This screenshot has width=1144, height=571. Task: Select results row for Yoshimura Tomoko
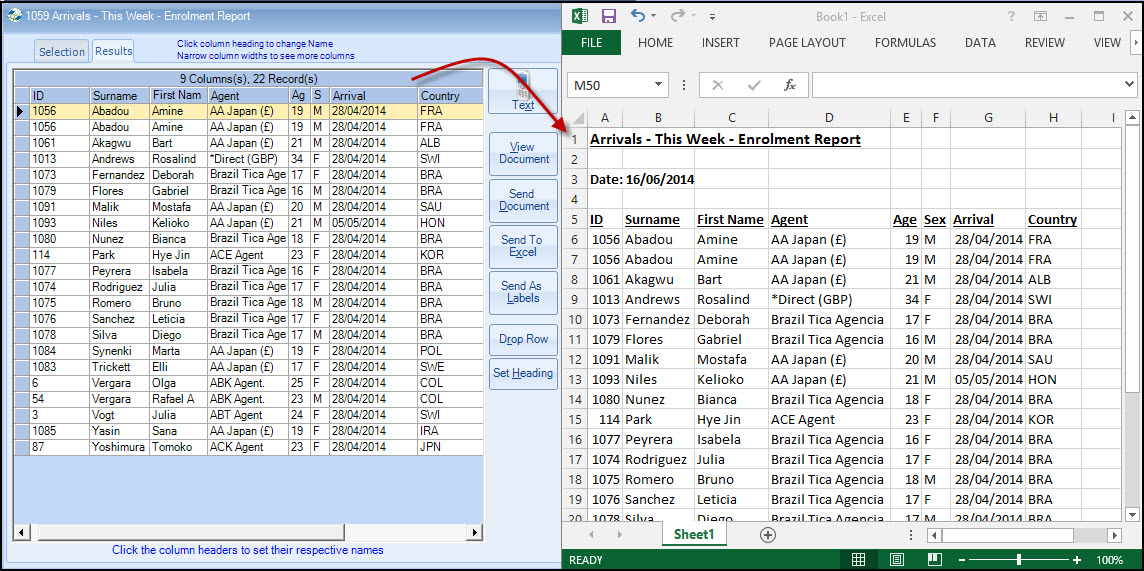[x=248, y=447]
